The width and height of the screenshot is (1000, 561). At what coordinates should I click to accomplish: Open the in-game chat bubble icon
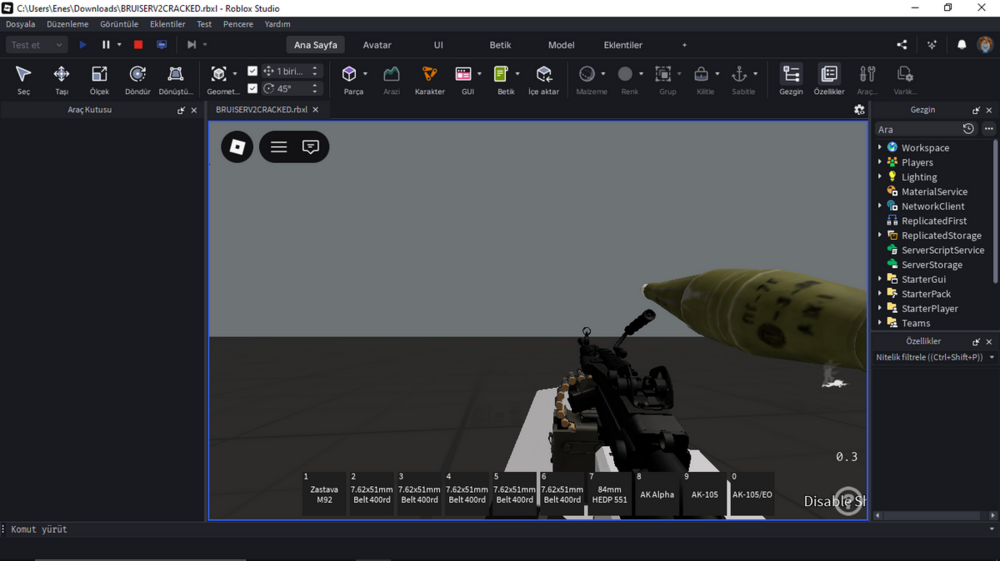[x=311, y=147]
